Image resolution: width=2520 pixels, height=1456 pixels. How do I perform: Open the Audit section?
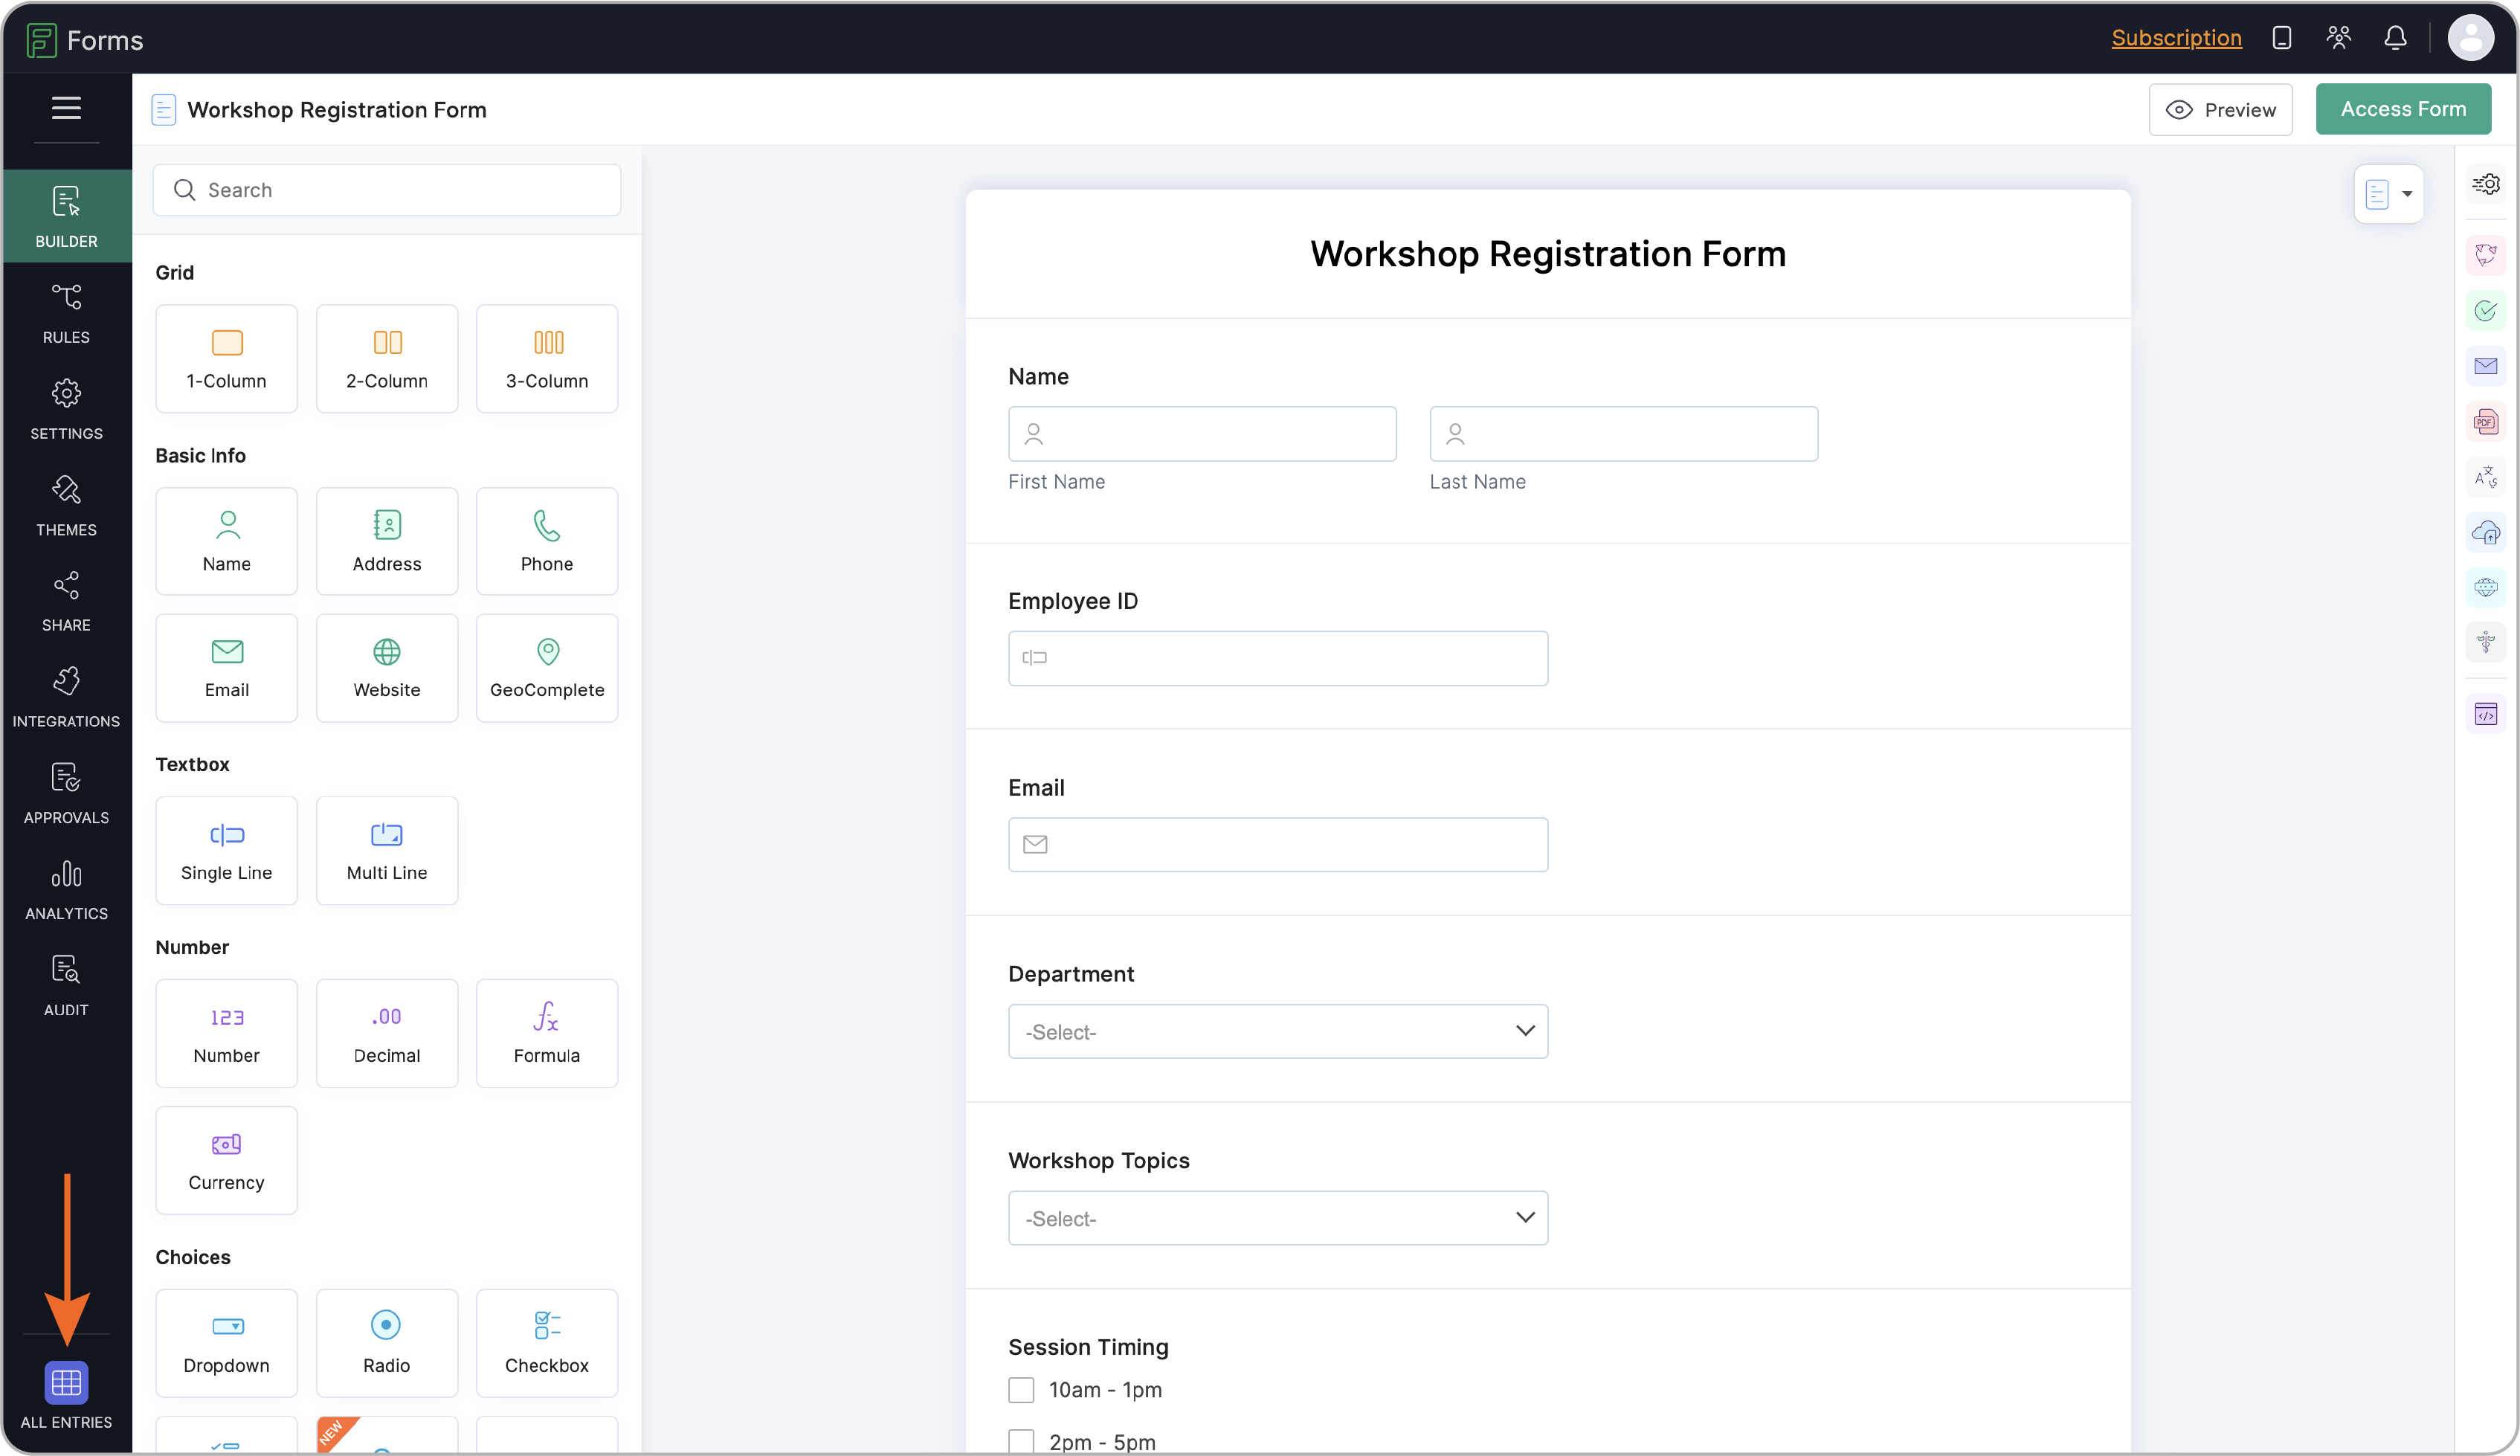coord(66,985)
